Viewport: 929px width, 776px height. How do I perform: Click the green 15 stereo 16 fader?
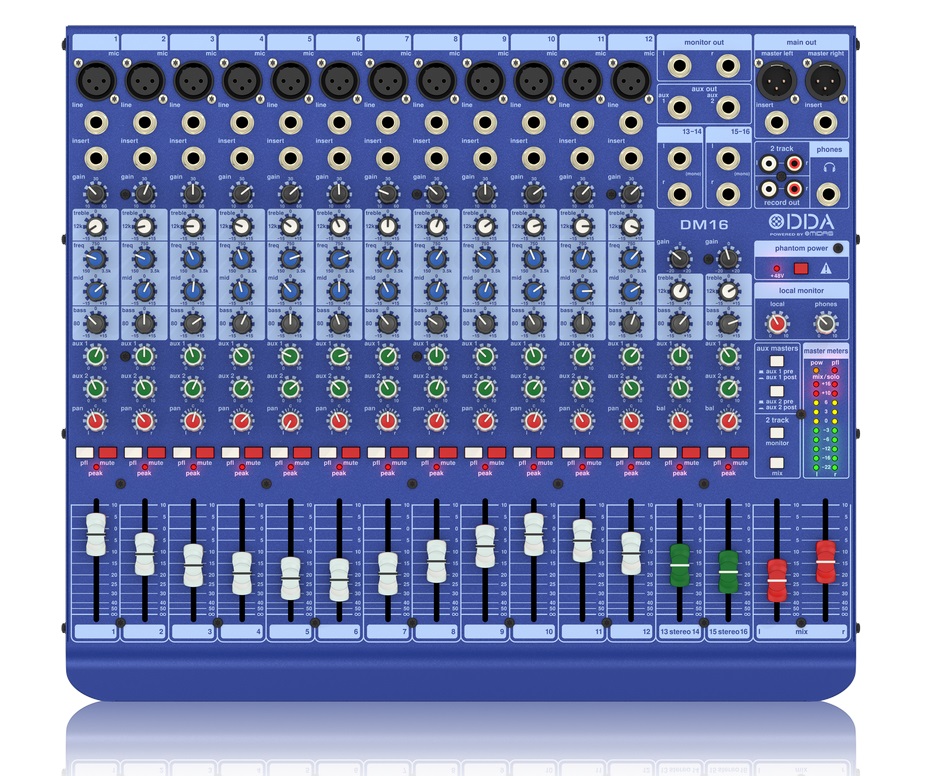click(728, 572)
